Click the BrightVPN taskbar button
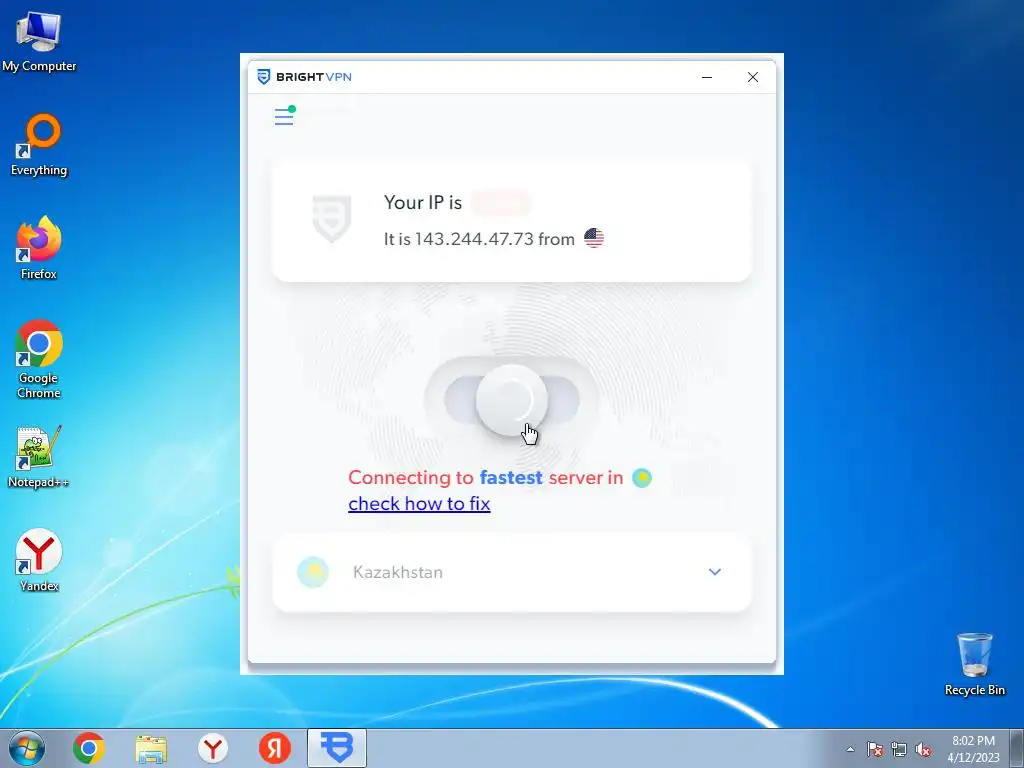This screenshot has height=768, width=1024. (337, 748)
